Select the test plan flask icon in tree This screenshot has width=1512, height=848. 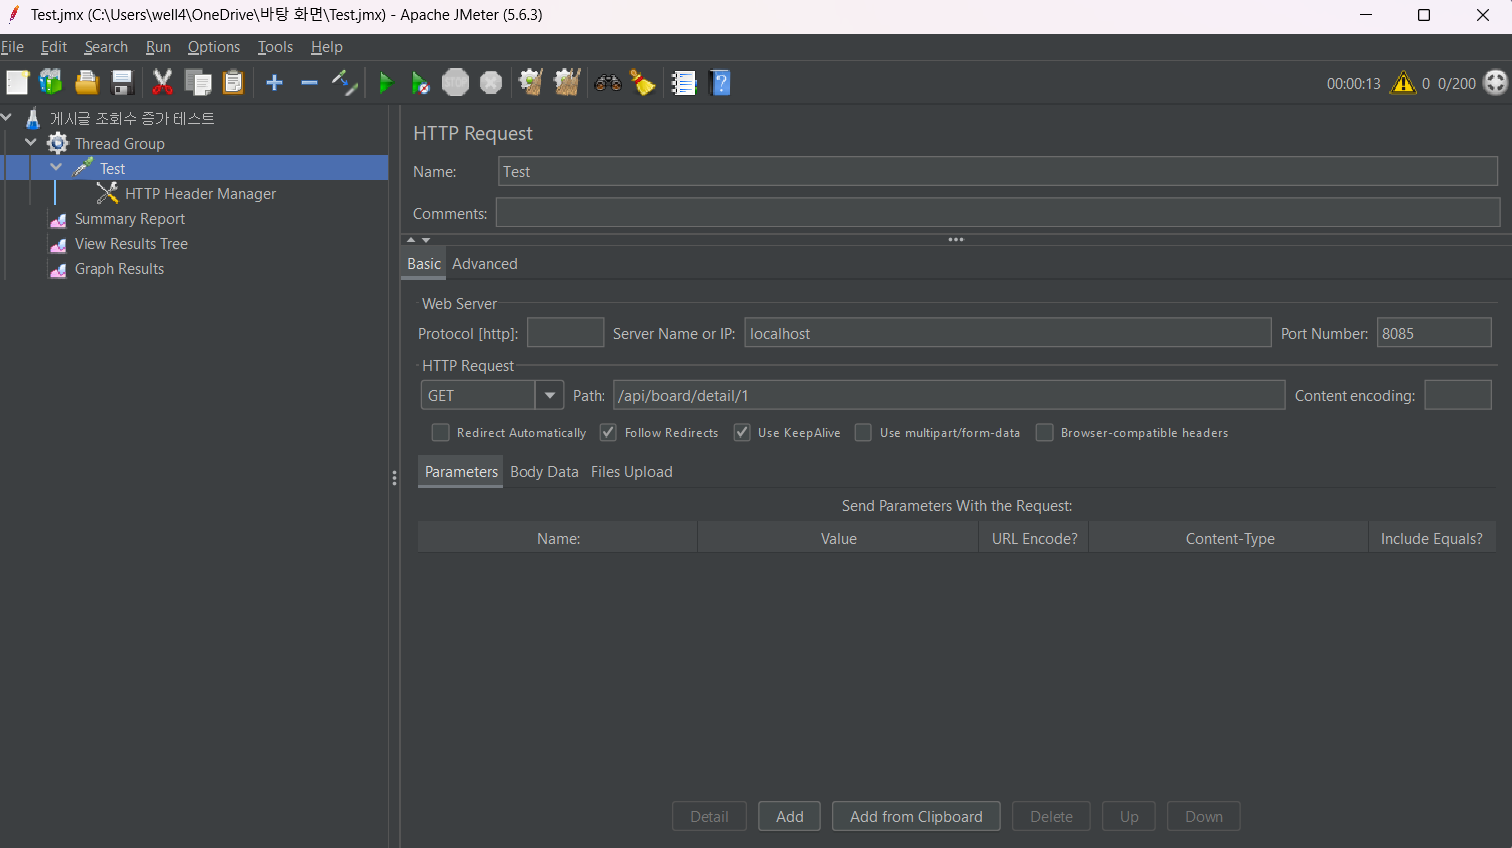(33, 118)
